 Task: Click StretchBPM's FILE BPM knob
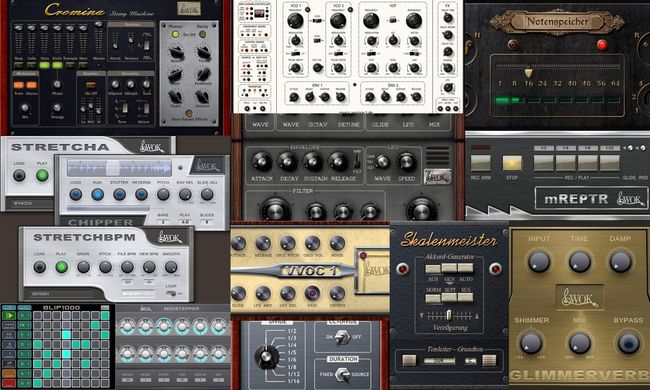(127, 267)
